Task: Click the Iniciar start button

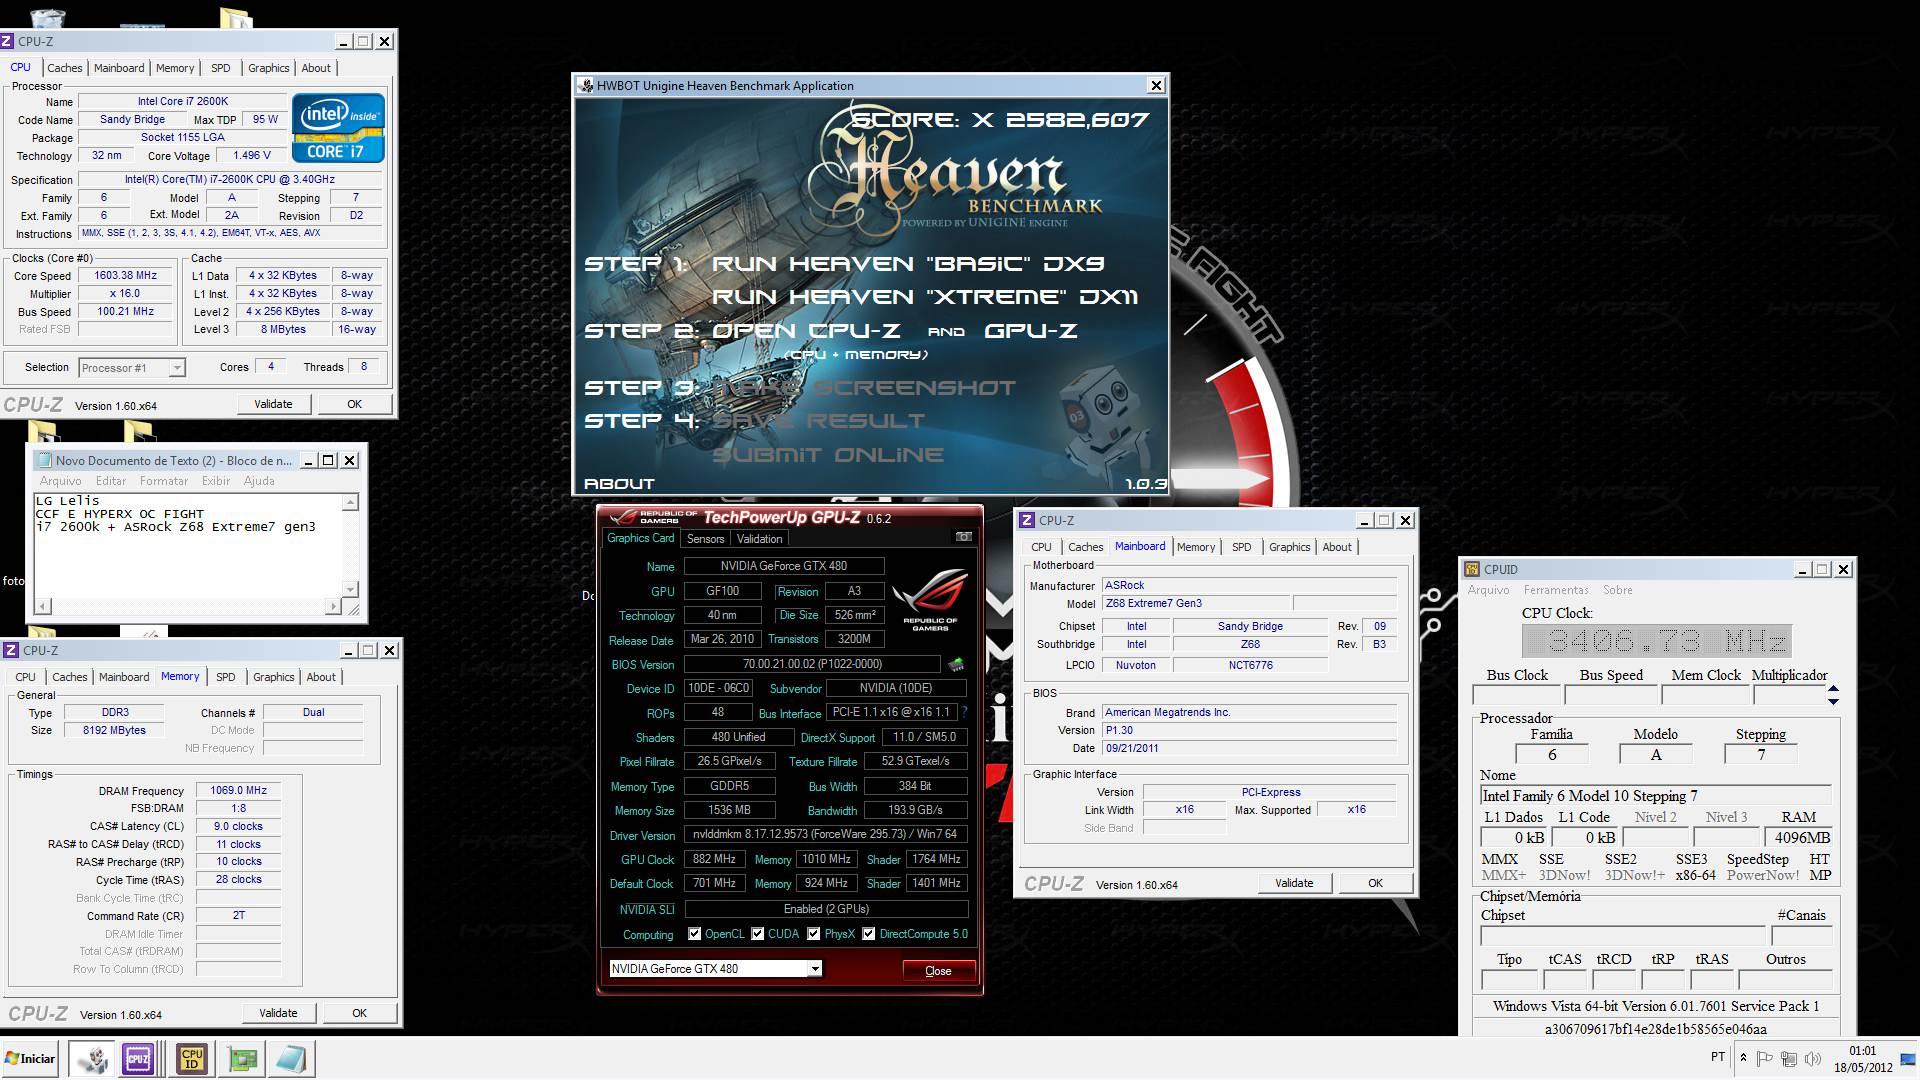Action: tap(29, 1058)
